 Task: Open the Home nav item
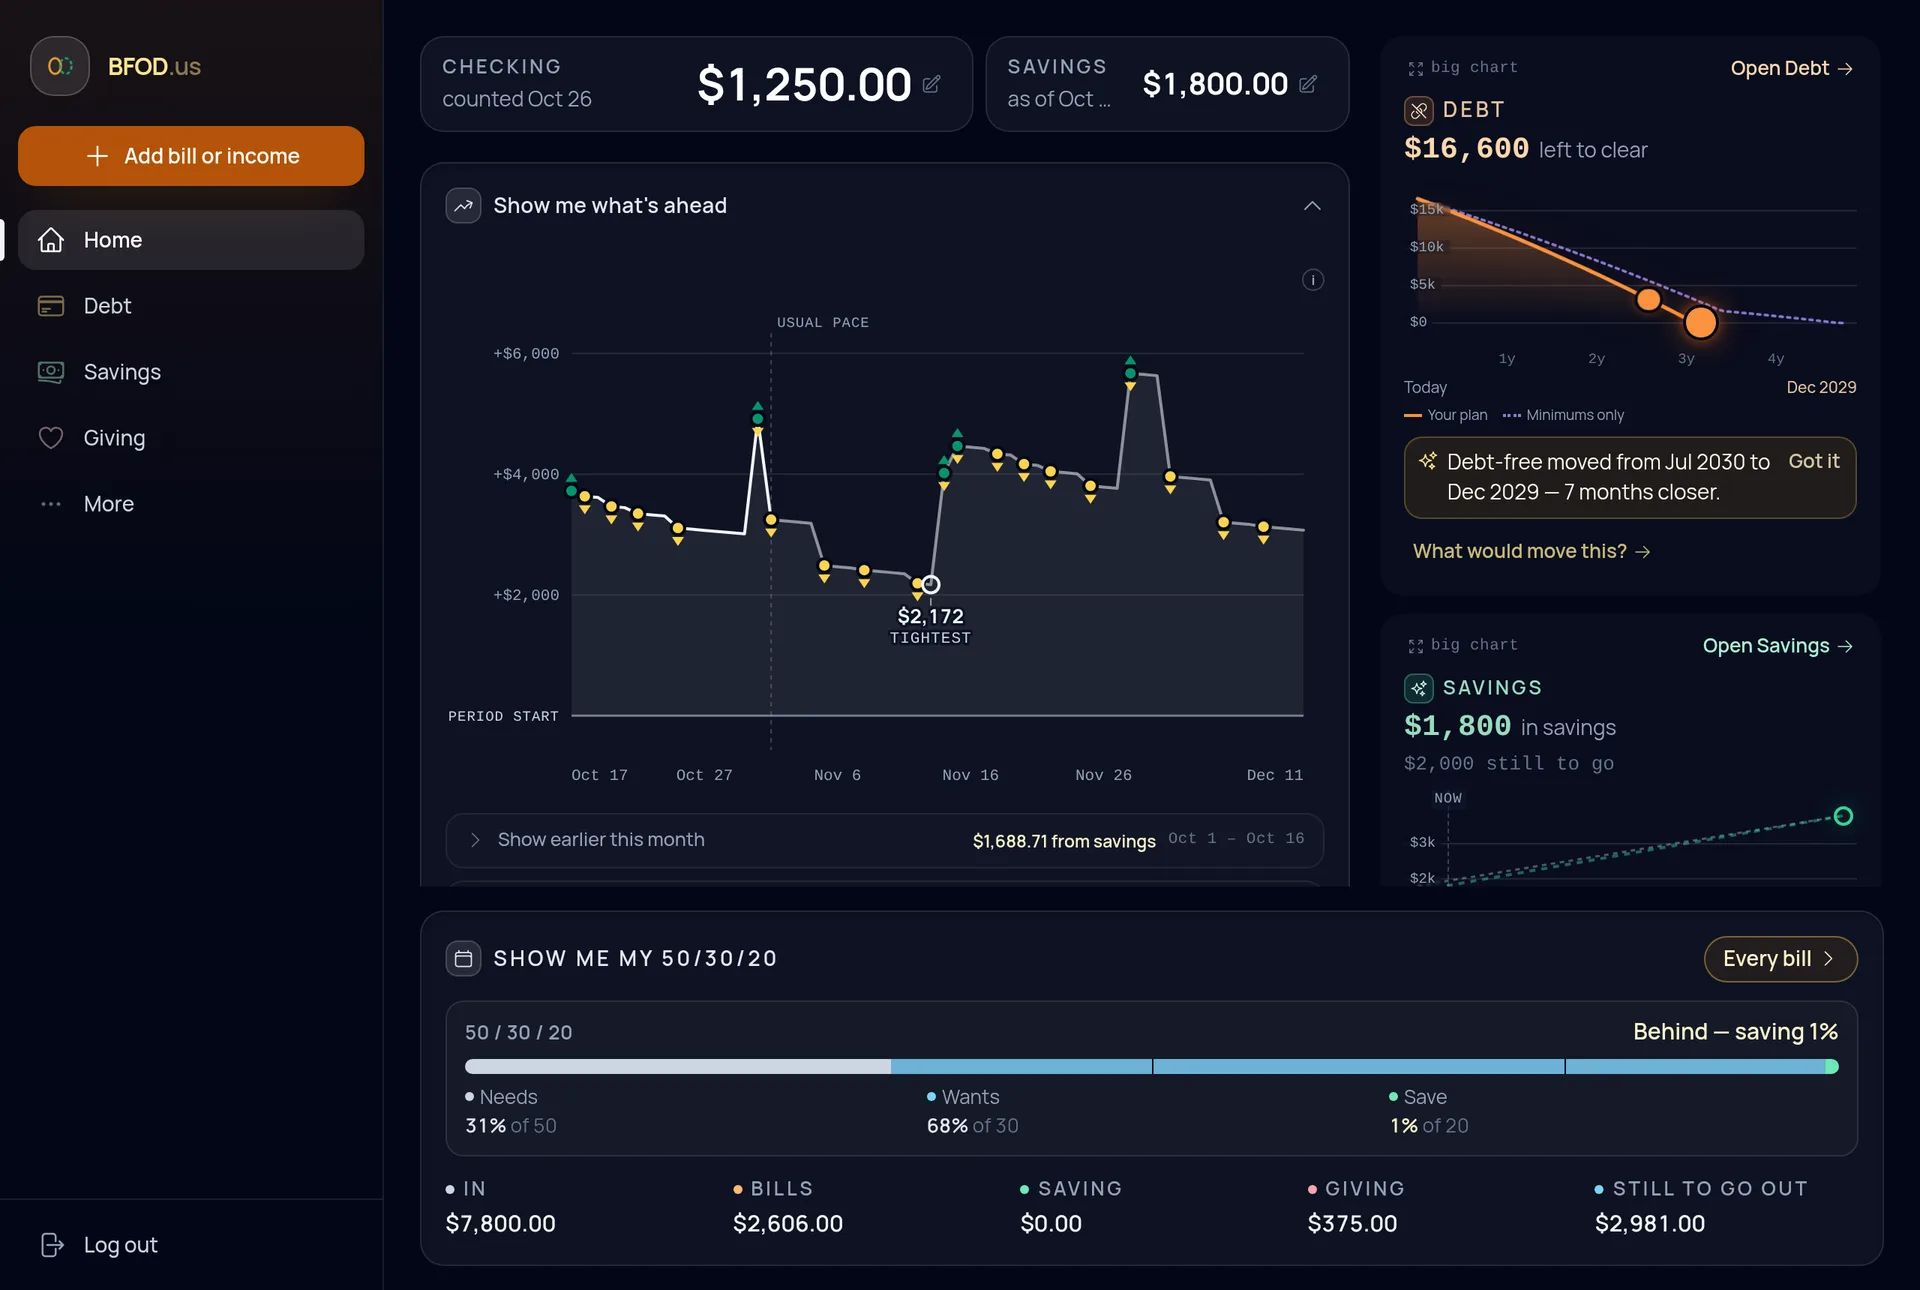click(191, 240)
